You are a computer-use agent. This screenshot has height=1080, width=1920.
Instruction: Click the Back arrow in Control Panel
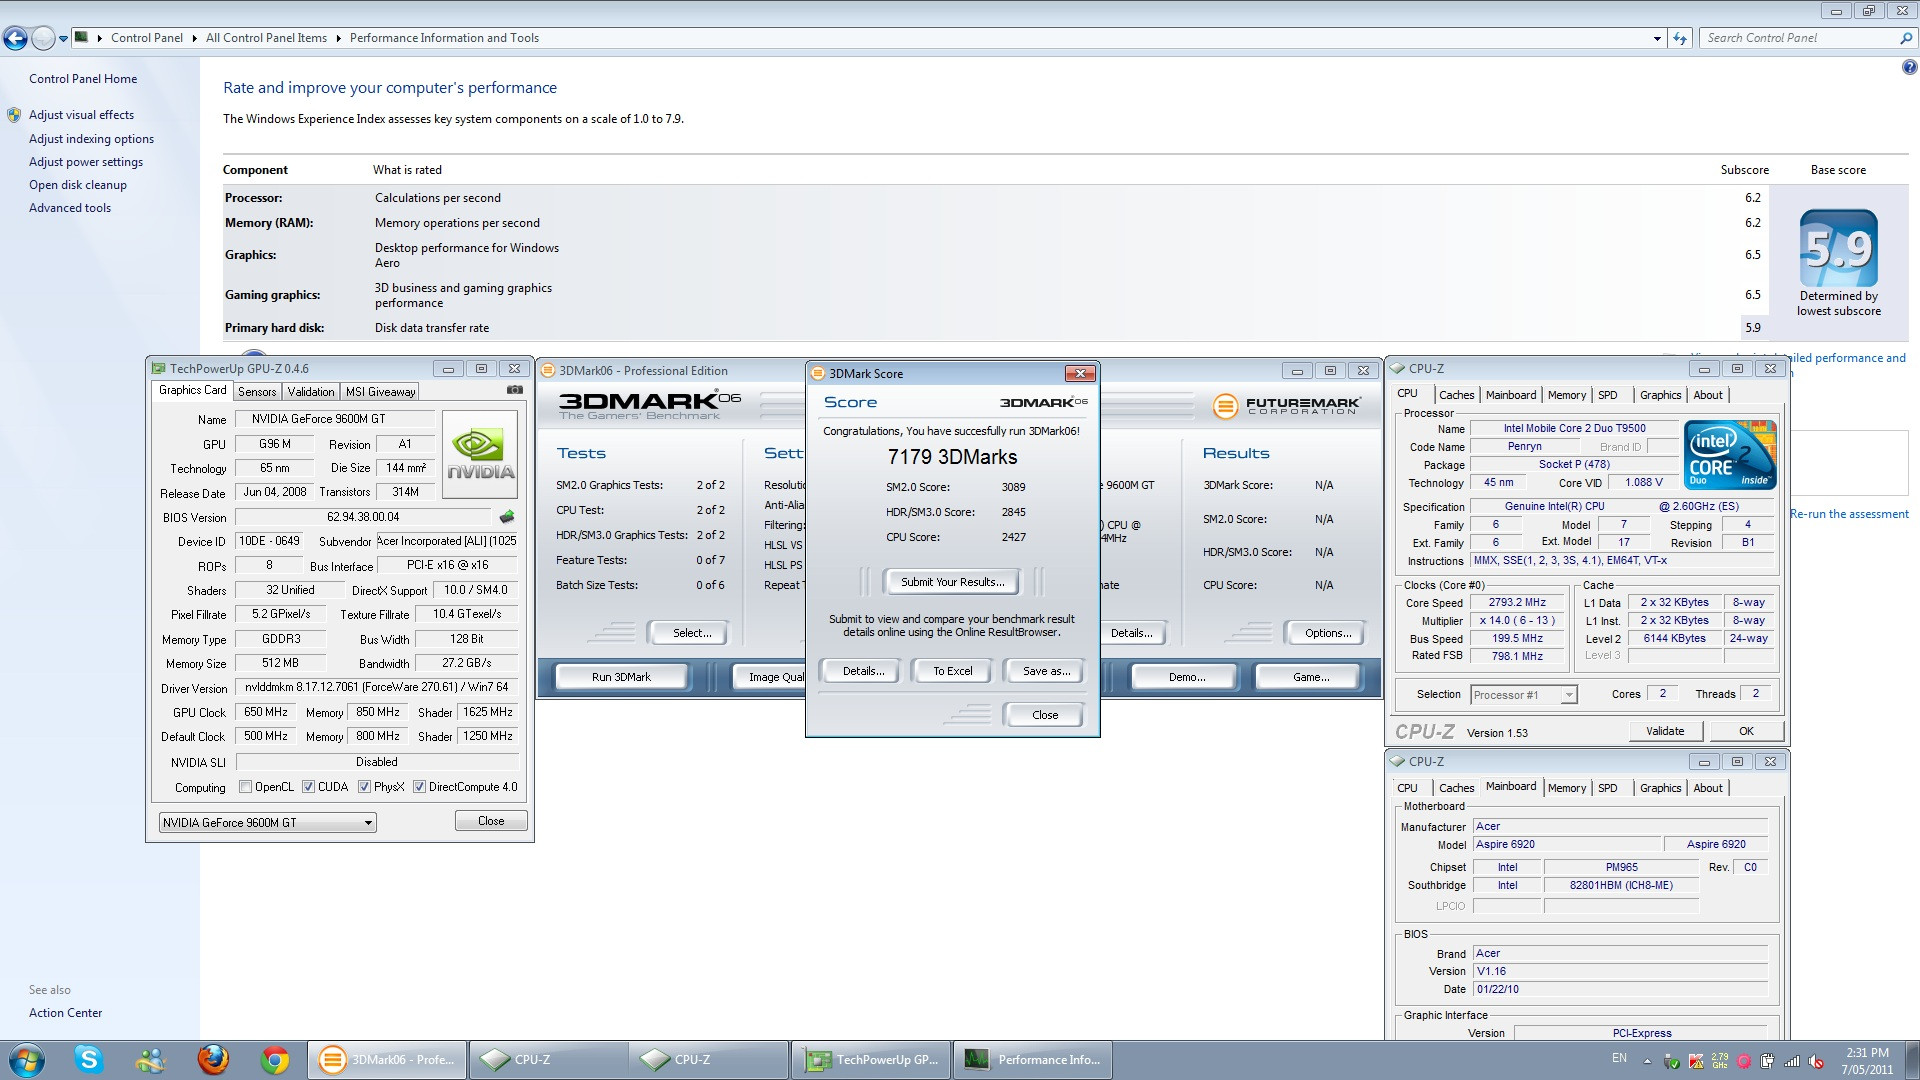pos(15,39)
